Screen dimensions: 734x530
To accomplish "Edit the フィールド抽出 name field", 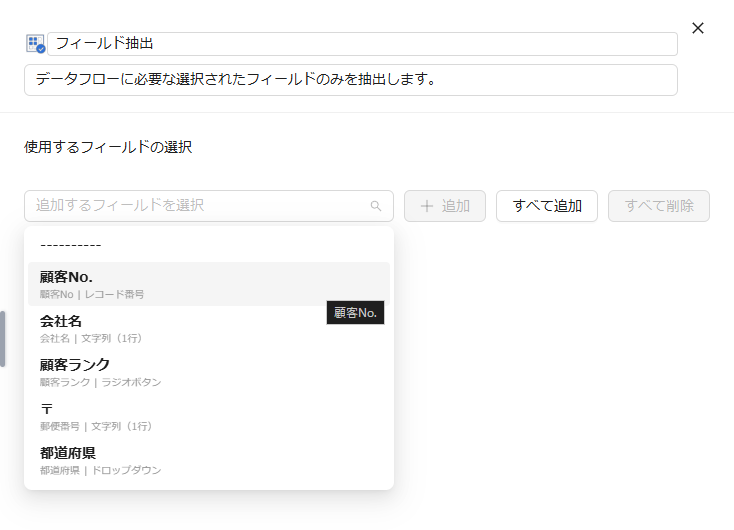I will pyautogui.click(x=362, y=44).
